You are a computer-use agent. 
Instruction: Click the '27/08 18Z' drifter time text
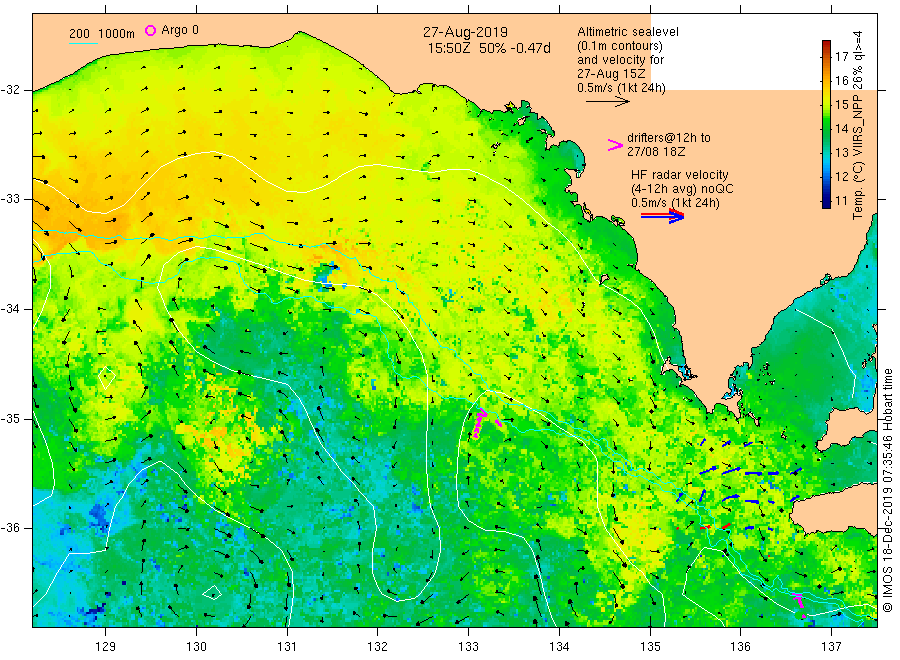(x=656, y=152)
